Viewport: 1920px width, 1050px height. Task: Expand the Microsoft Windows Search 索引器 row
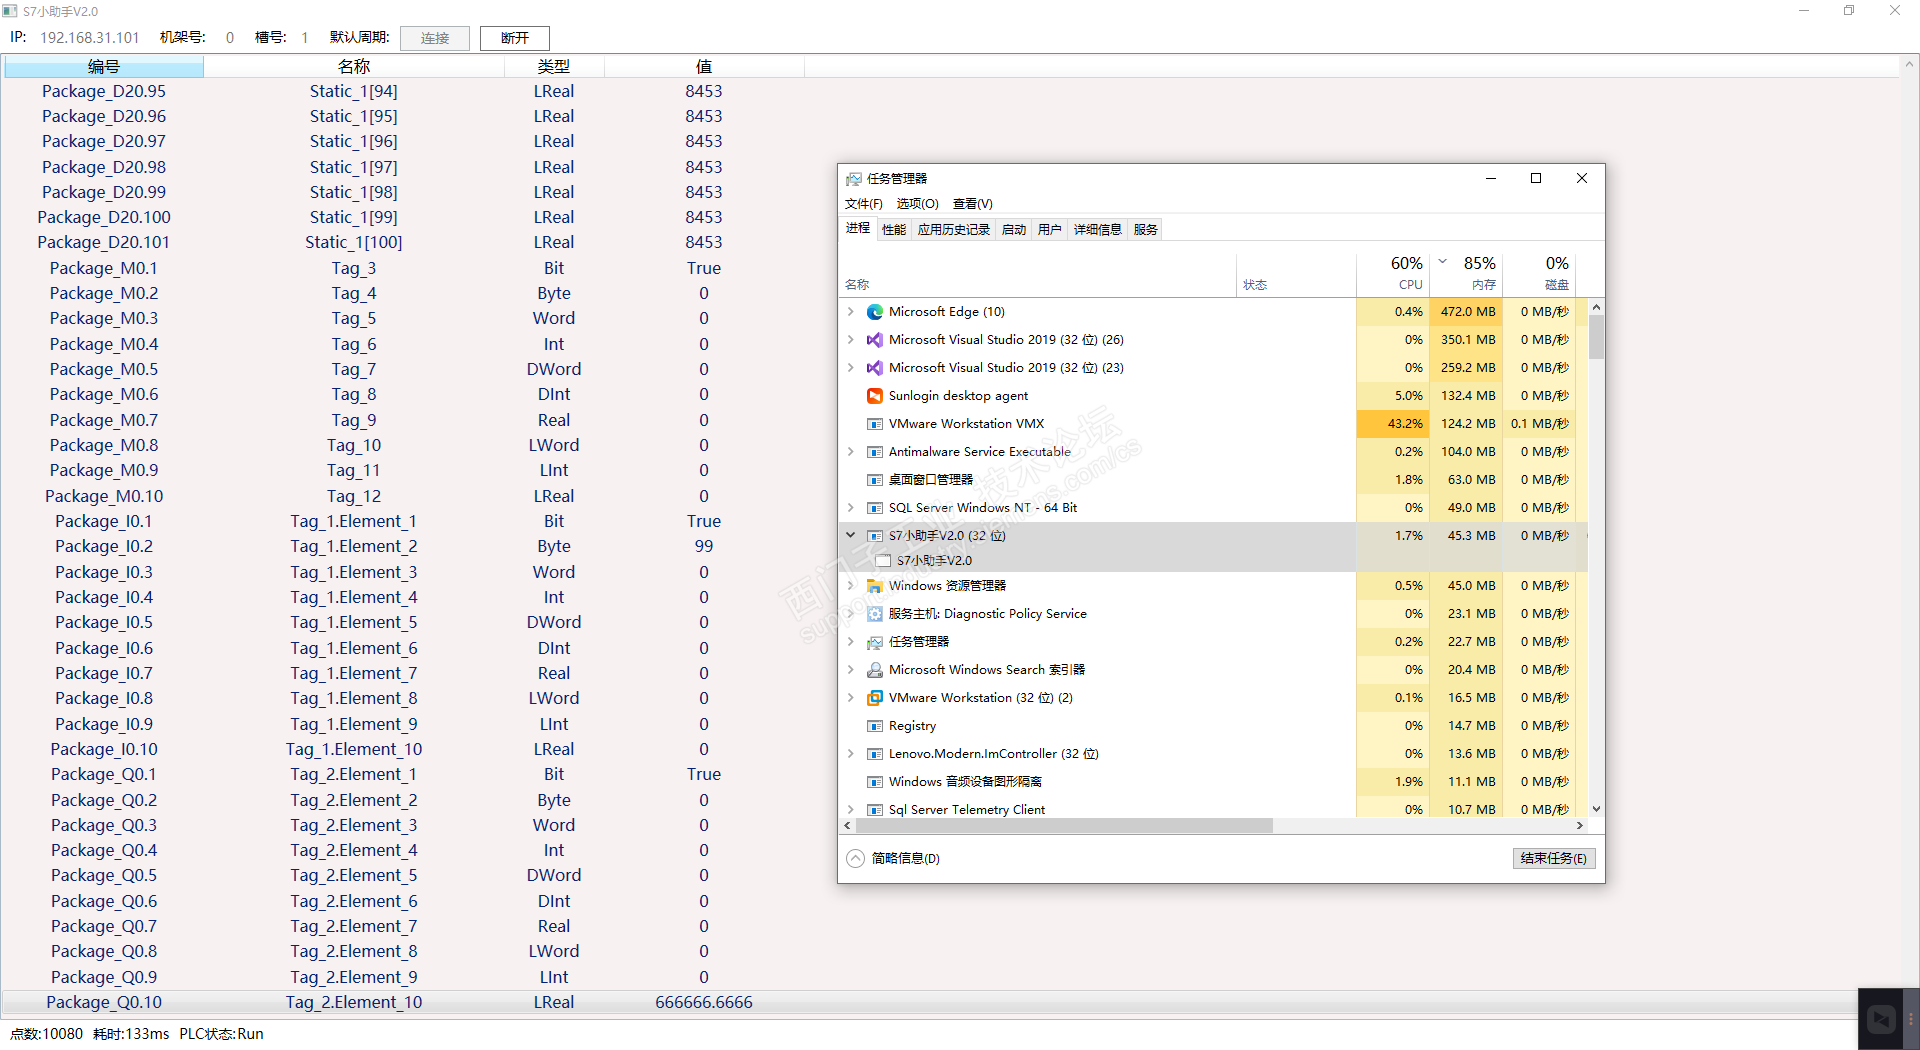(851, 670)
